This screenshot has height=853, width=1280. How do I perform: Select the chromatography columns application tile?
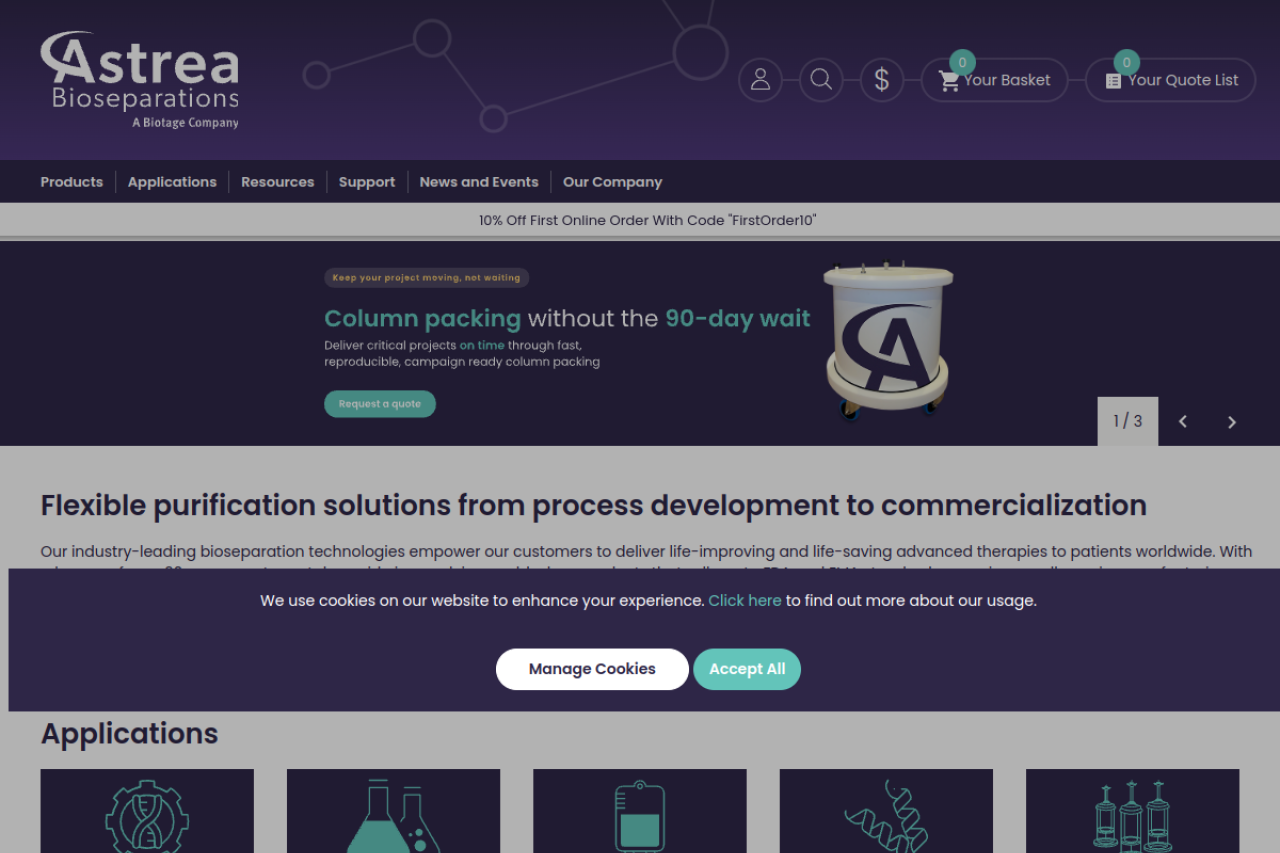click(x=1132, y=811)
